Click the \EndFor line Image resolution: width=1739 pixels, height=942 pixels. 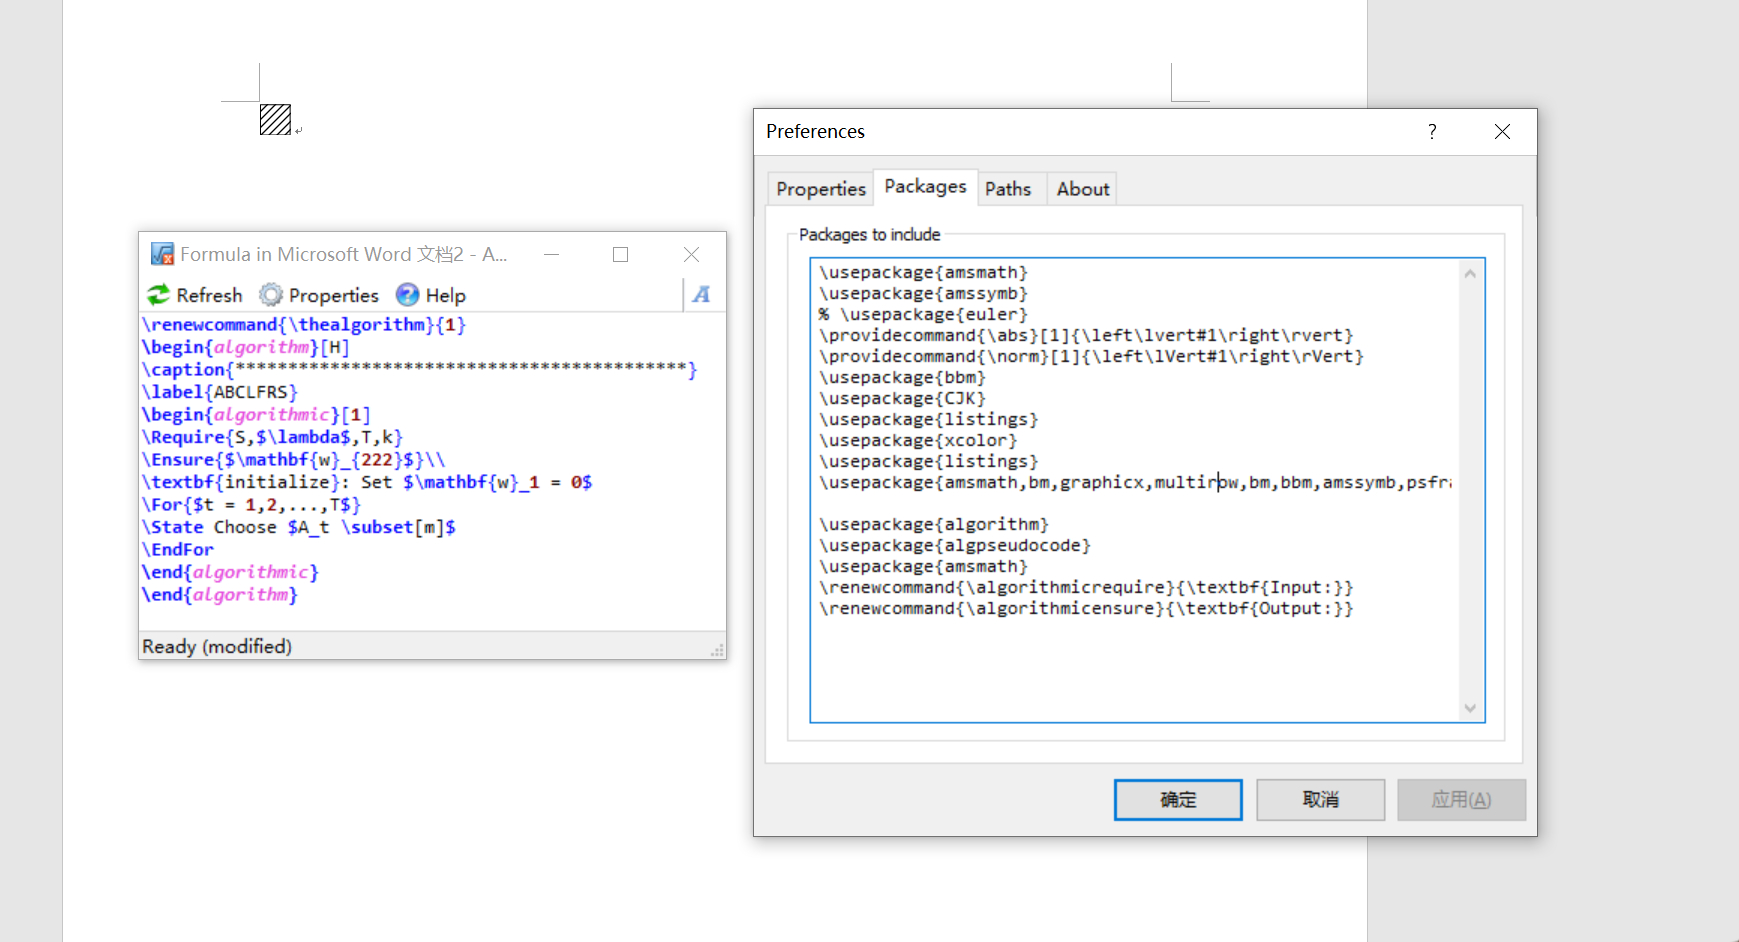point(178,549)
